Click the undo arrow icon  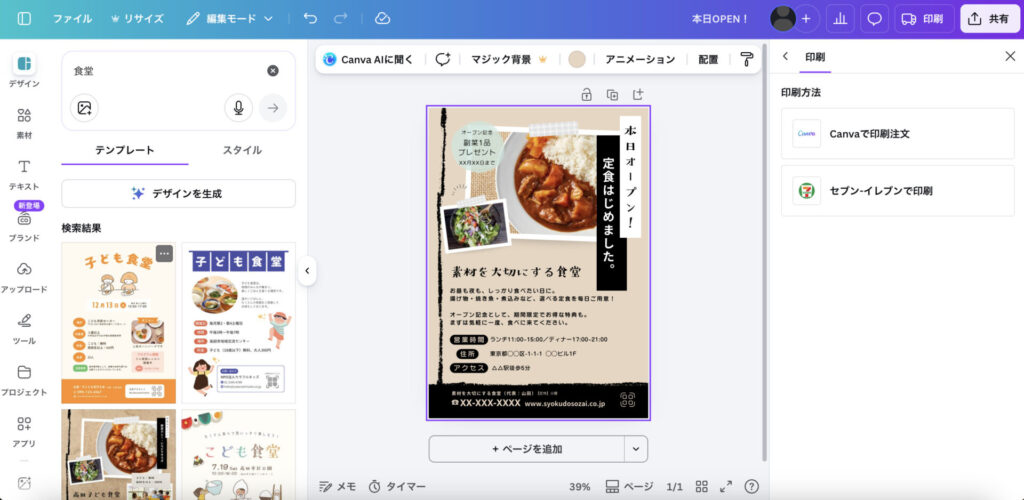point(310,18)
